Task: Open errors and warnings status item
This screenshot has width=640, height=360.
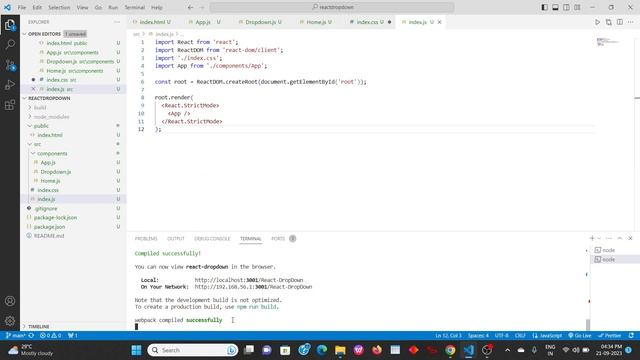Action: (x=51, y=336)
